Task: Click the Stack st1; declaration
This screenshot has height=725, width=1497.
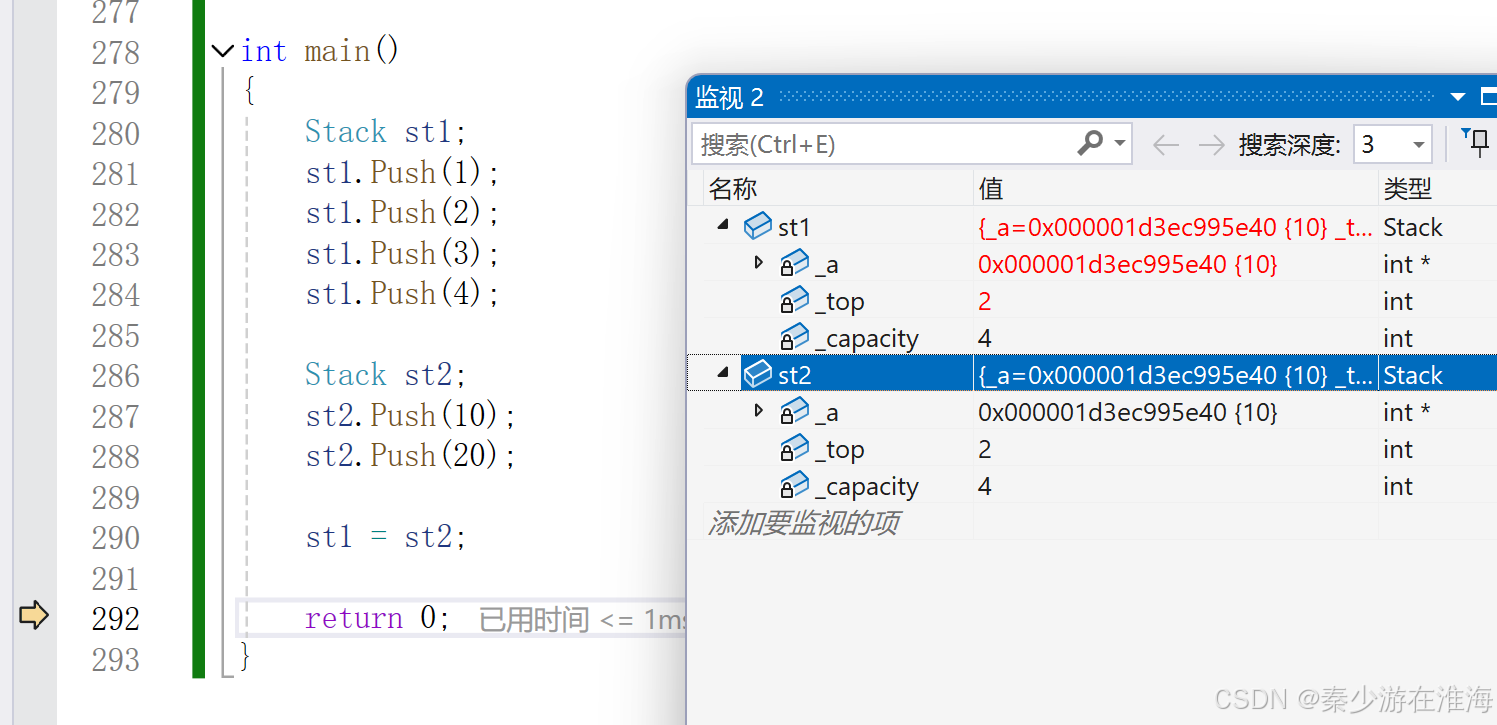Action: pyautogui.click(x=386, y=132)
